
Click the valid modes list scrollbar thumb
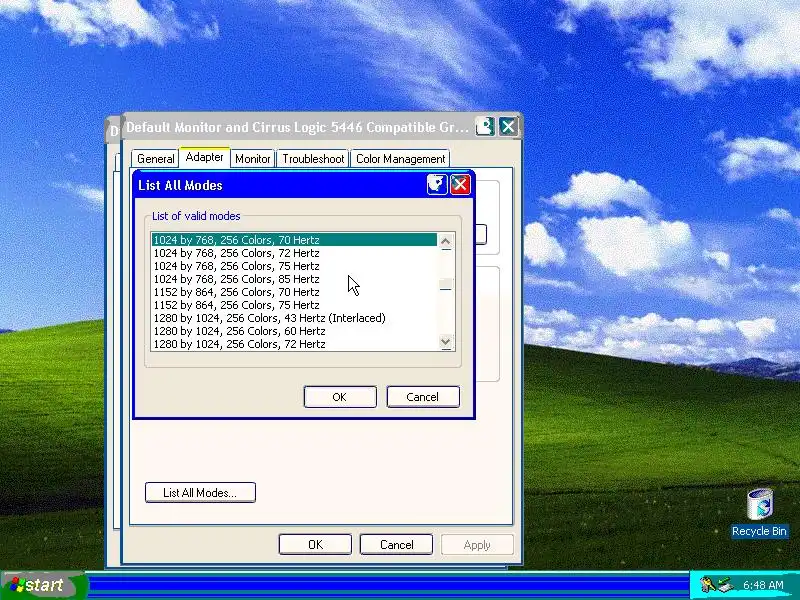[x=446, y=284]
